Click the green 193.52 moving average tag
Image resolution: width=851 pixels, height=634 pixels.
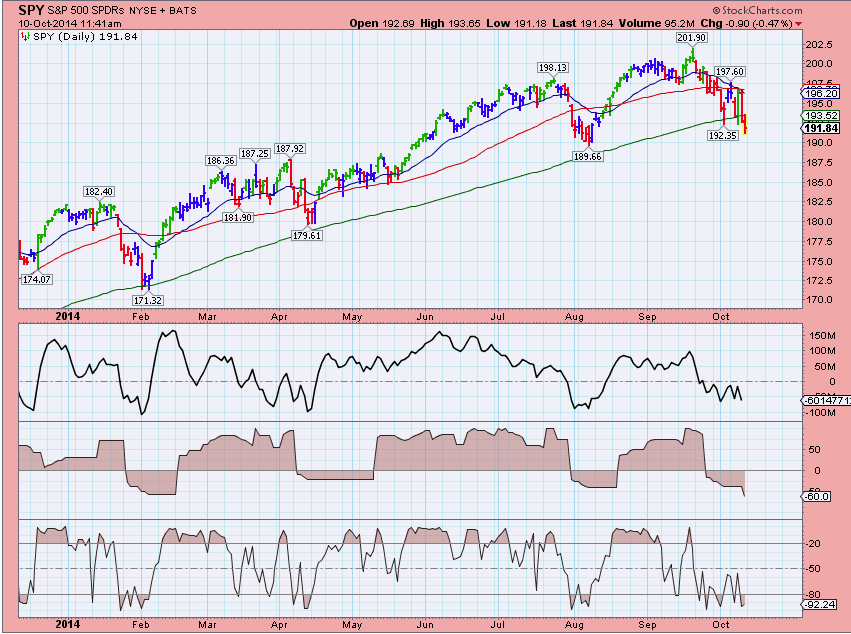(x=821, y=116)
